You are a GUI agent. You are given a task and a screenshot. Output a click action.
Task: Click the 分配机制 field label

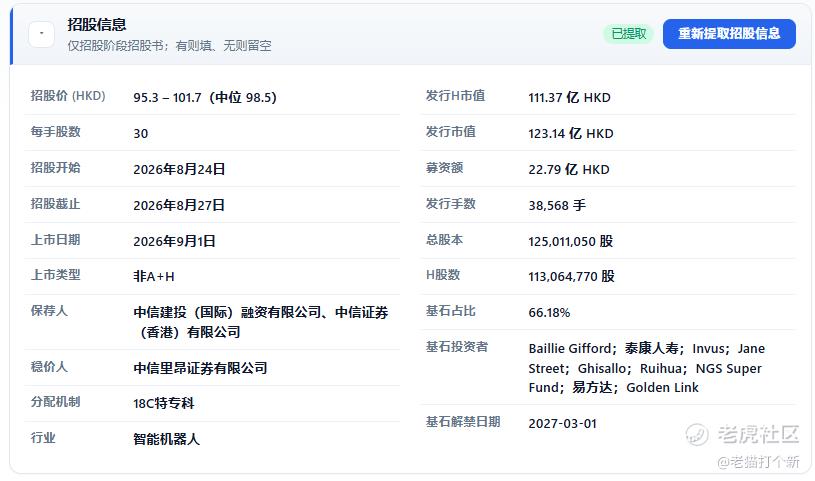pos(56,401)
